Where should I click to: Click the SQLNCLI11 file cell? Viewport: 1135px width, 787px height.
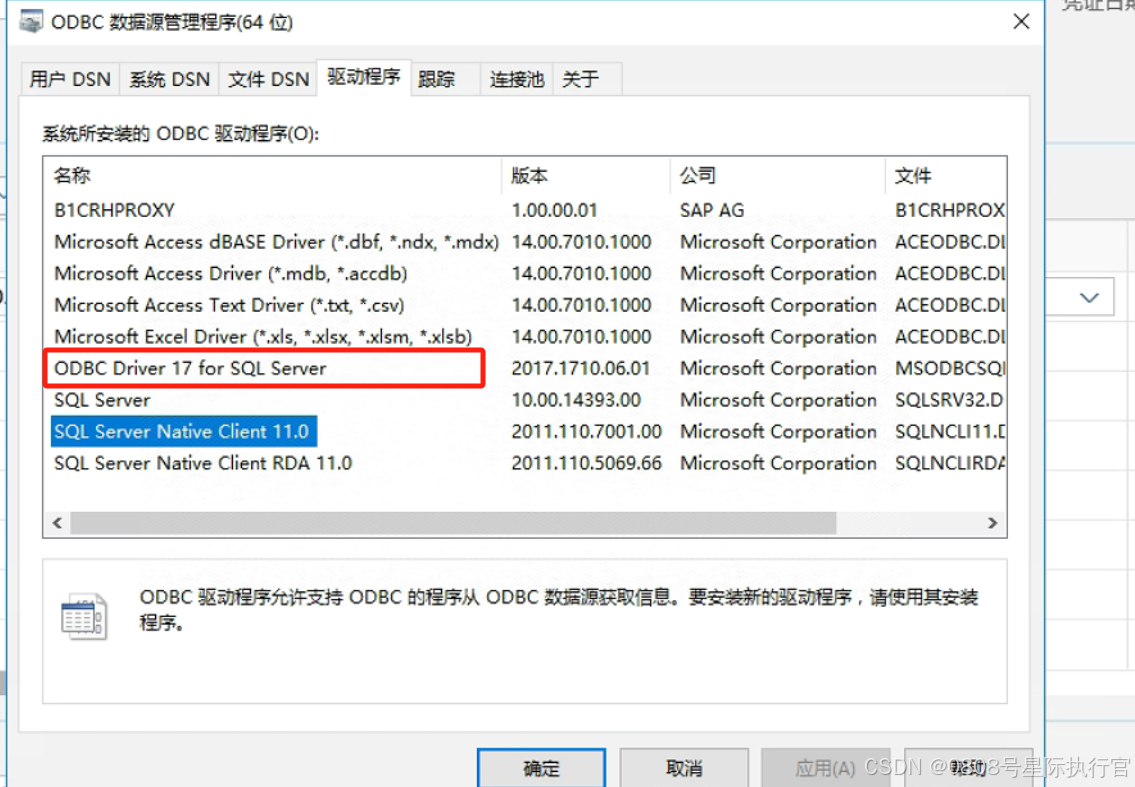[950, 432]
